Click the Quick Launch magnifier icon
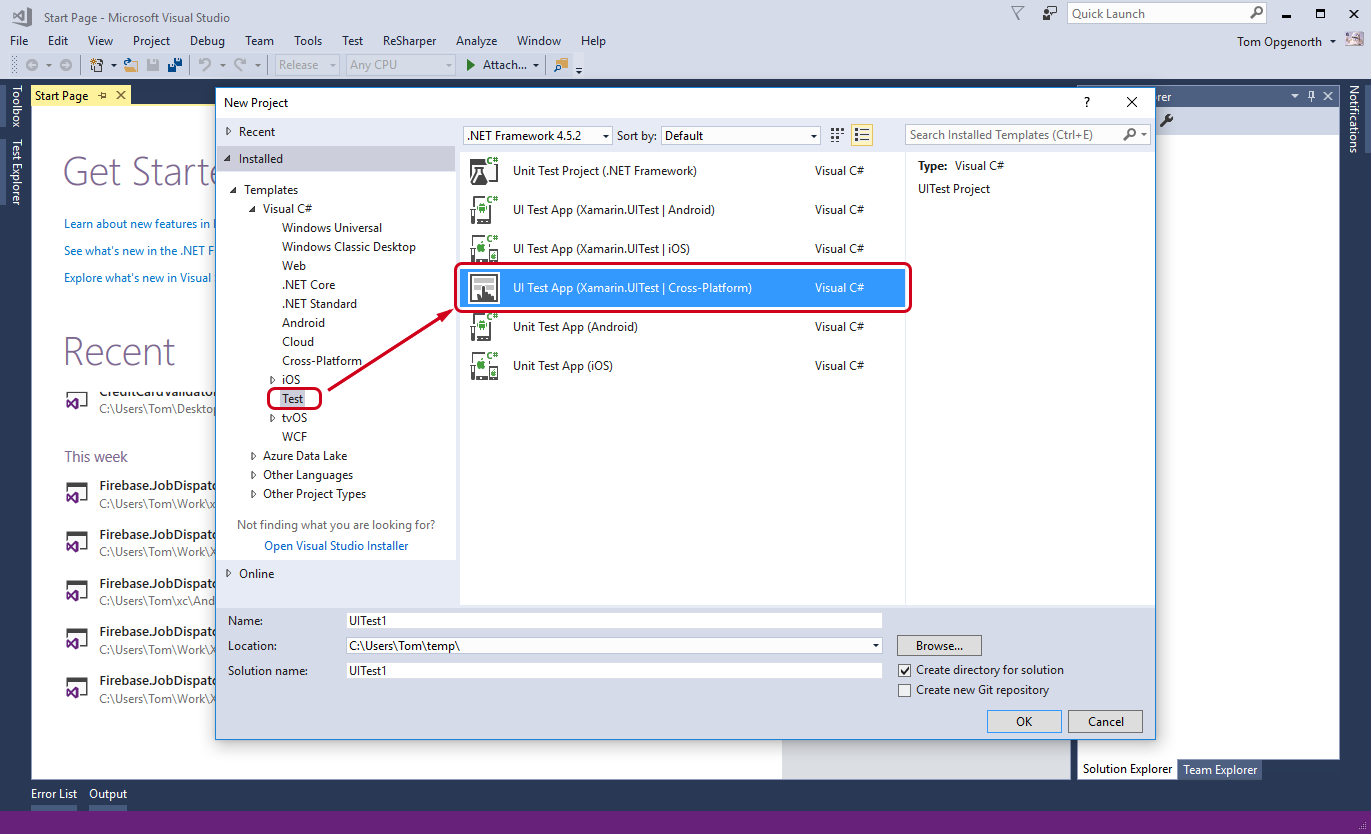 [1257, 13]
